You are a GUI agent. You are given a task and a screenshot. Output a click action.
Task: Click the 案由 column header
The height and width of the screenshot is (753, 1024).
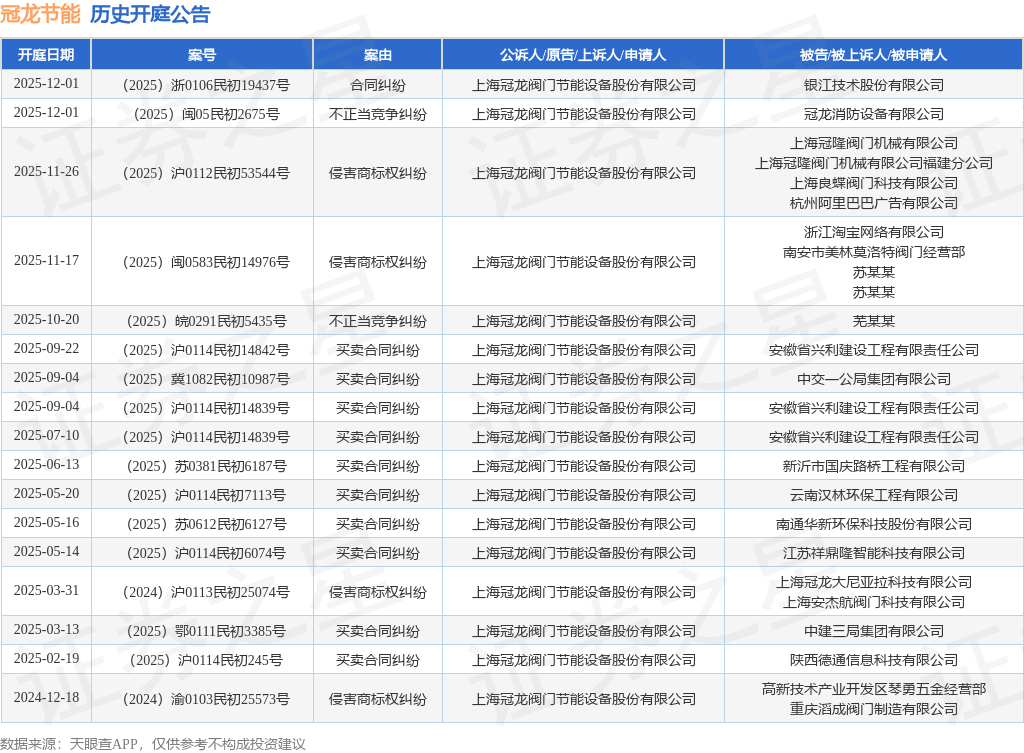[377, 55]
